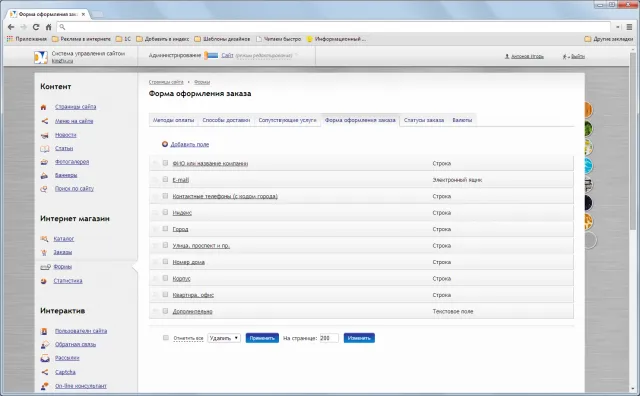Open the Chrome menu button
Viewport: 640px width, 396px height.
(629, 27)
